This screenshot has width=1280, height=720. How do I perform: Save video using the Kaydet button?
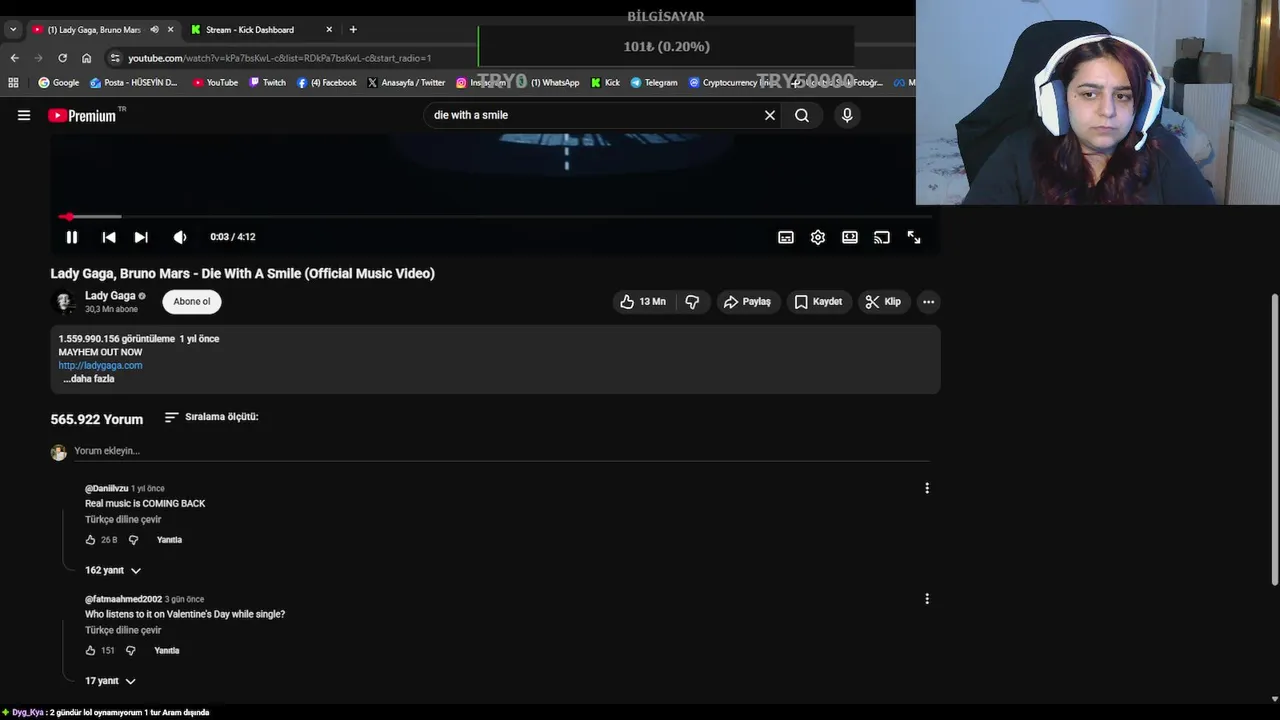[819, 301]
